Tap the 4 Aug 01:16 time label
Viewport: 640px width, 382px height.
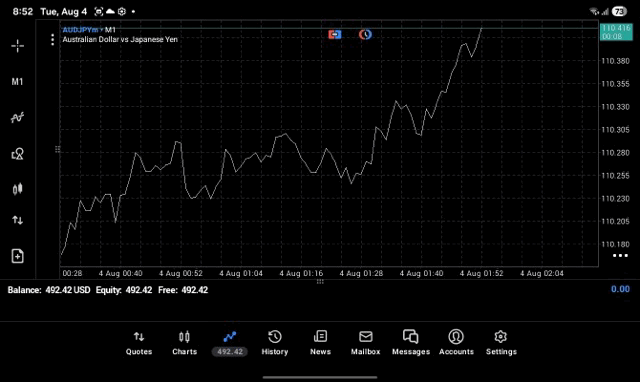[x=301, y=273]
